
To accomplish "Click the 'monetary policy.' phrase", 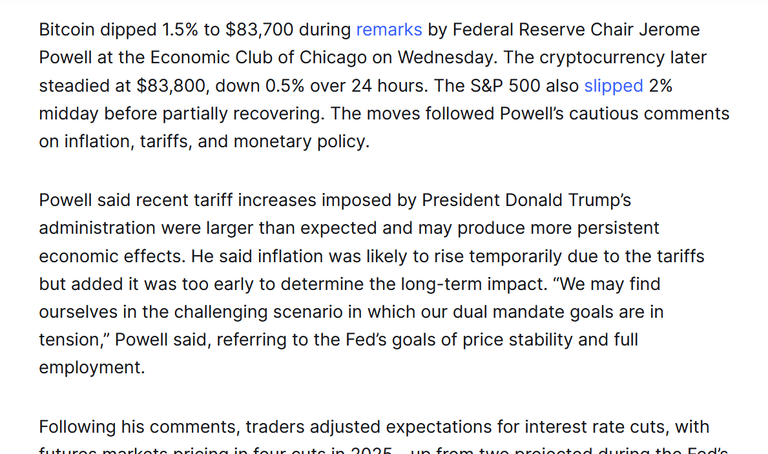I will (x=302, y=142).
